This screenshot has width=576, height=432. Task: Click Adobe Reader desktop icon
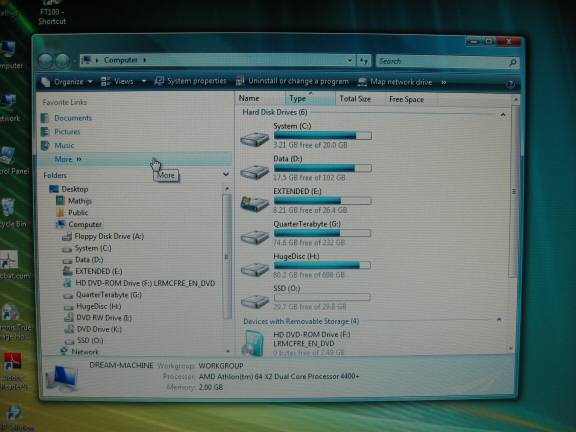click(x=13, y=370)
